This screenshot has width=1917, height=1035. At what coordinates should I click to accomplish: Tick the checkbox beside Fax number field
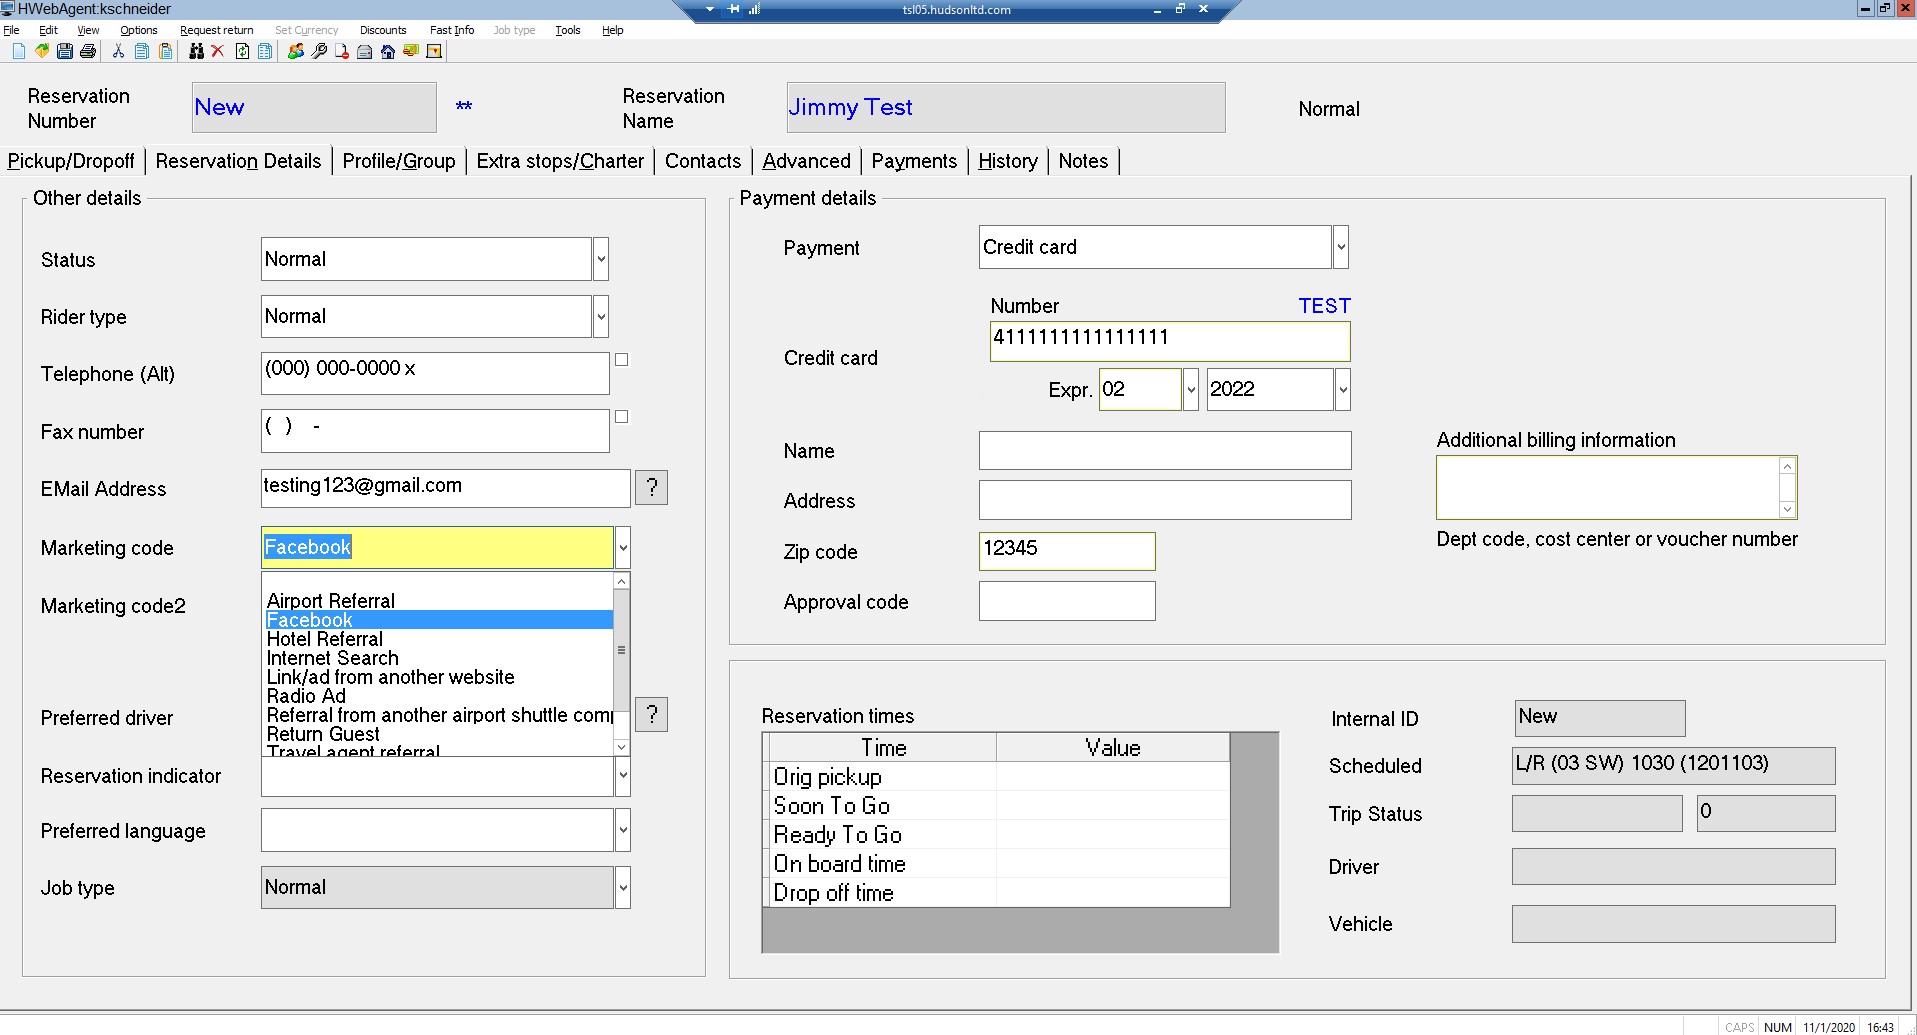621,417
